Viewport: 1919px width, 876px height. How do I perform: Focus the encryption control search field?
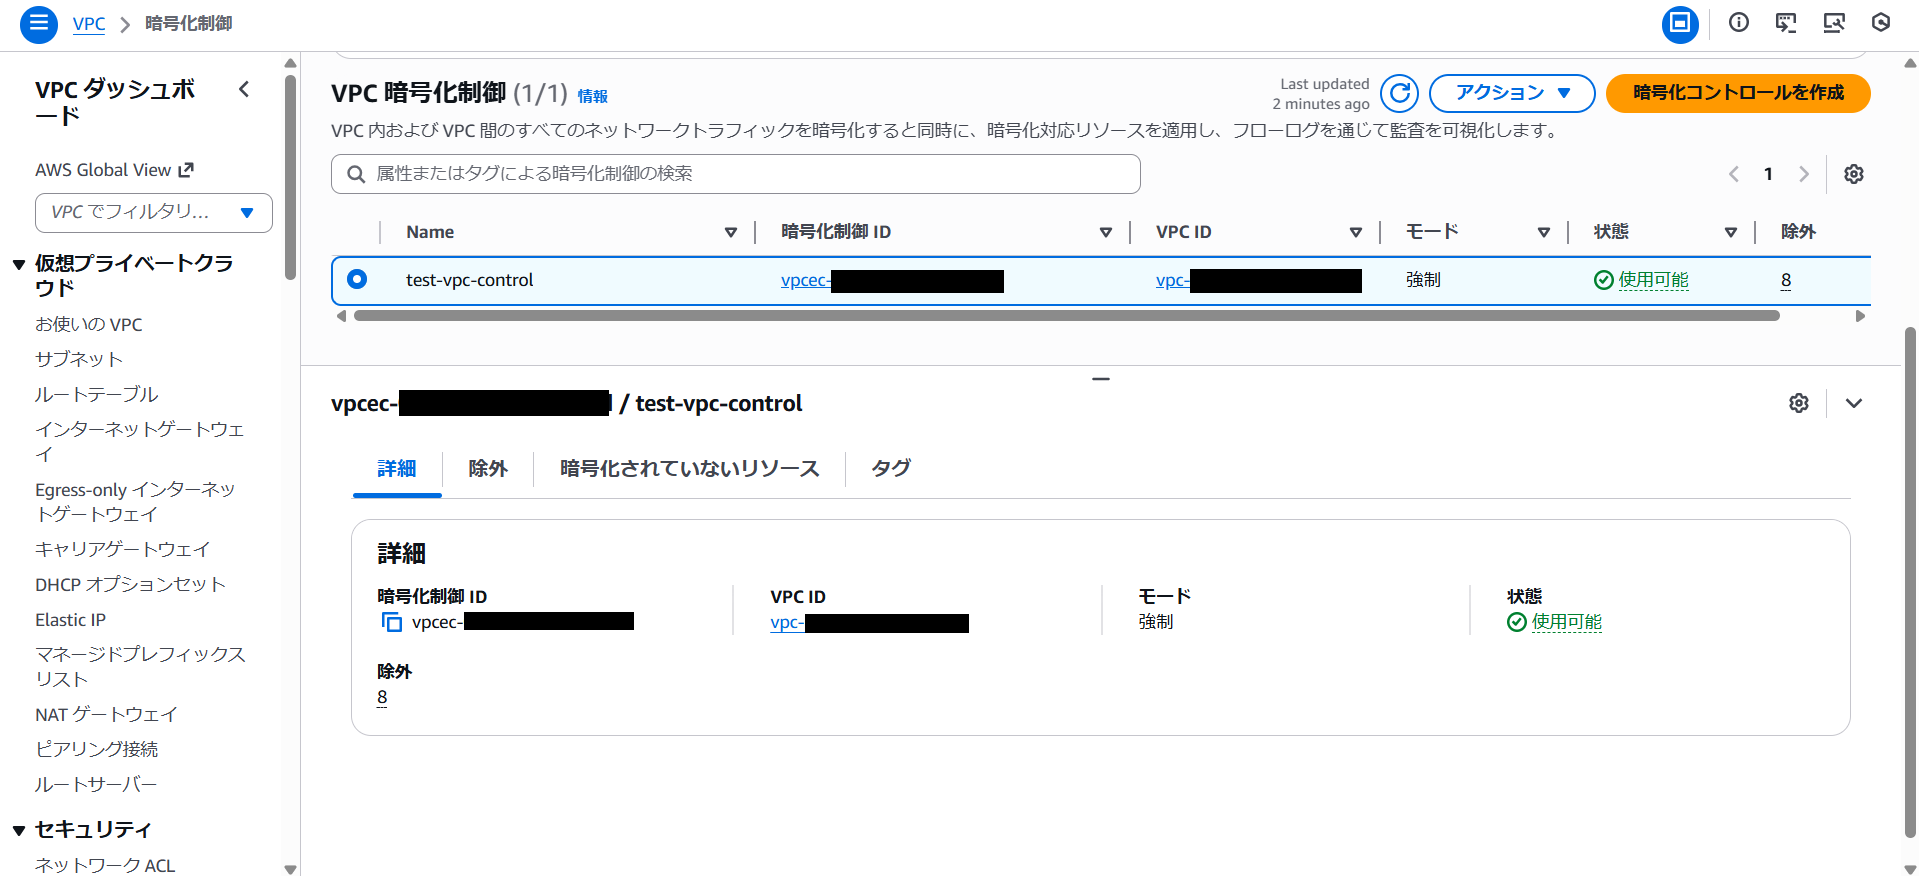coord(736,174)
